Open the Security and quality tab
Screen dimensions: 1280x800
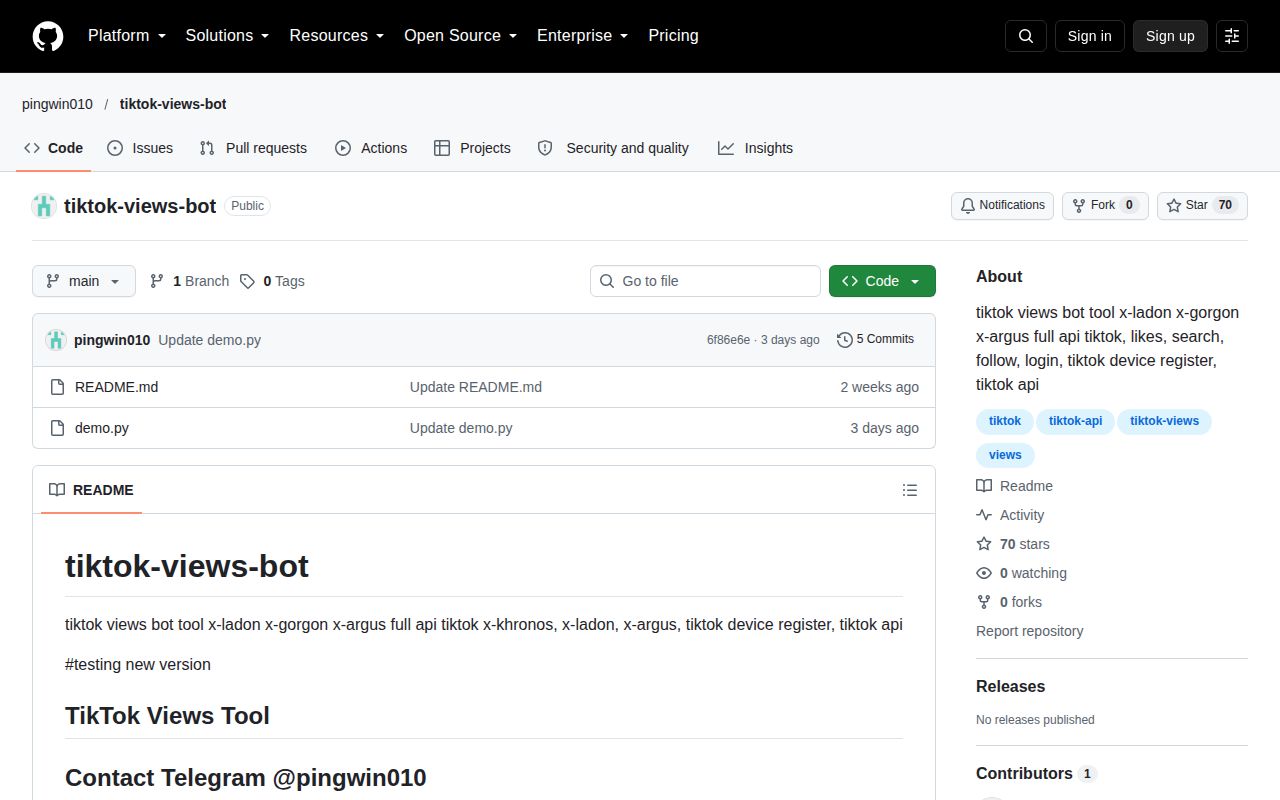[613, 148]
